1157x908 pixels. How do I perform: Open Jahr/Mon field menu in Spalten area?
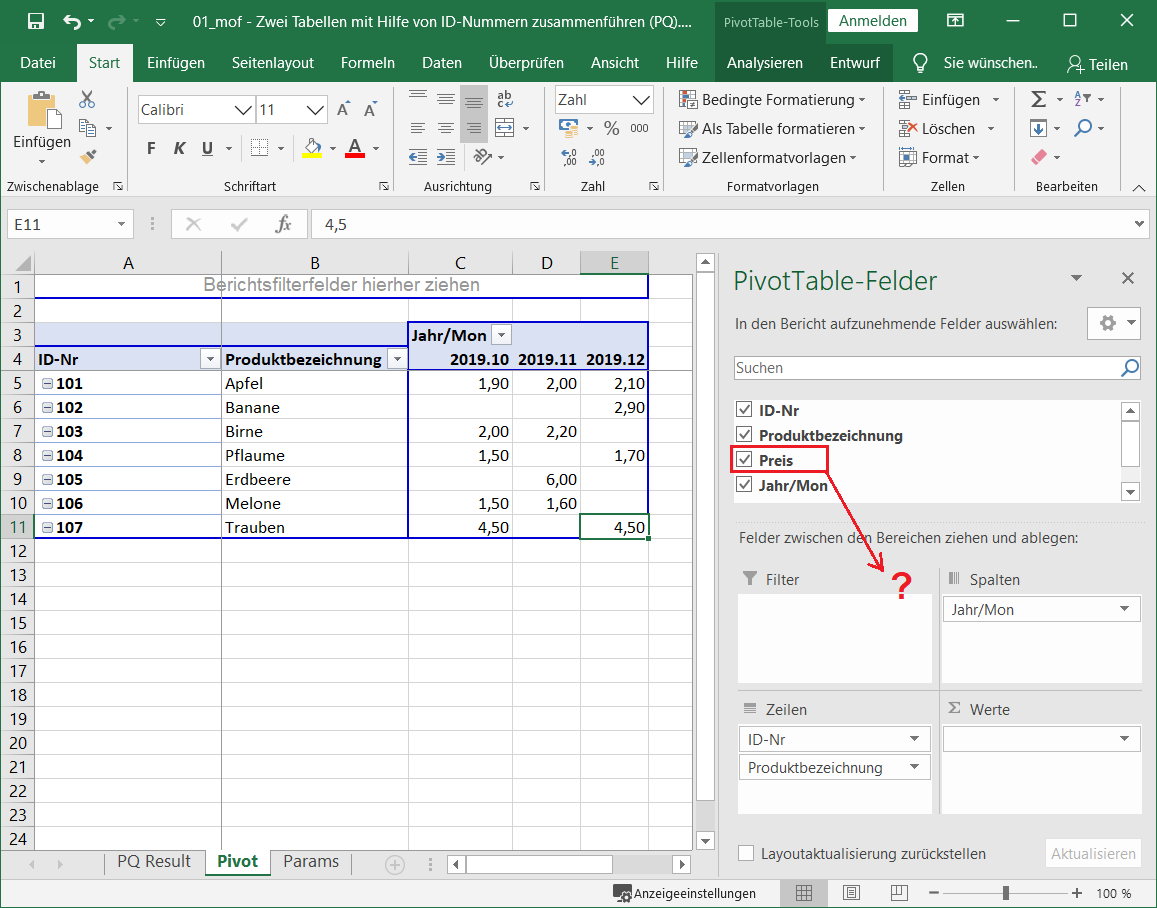(1125, 609)
